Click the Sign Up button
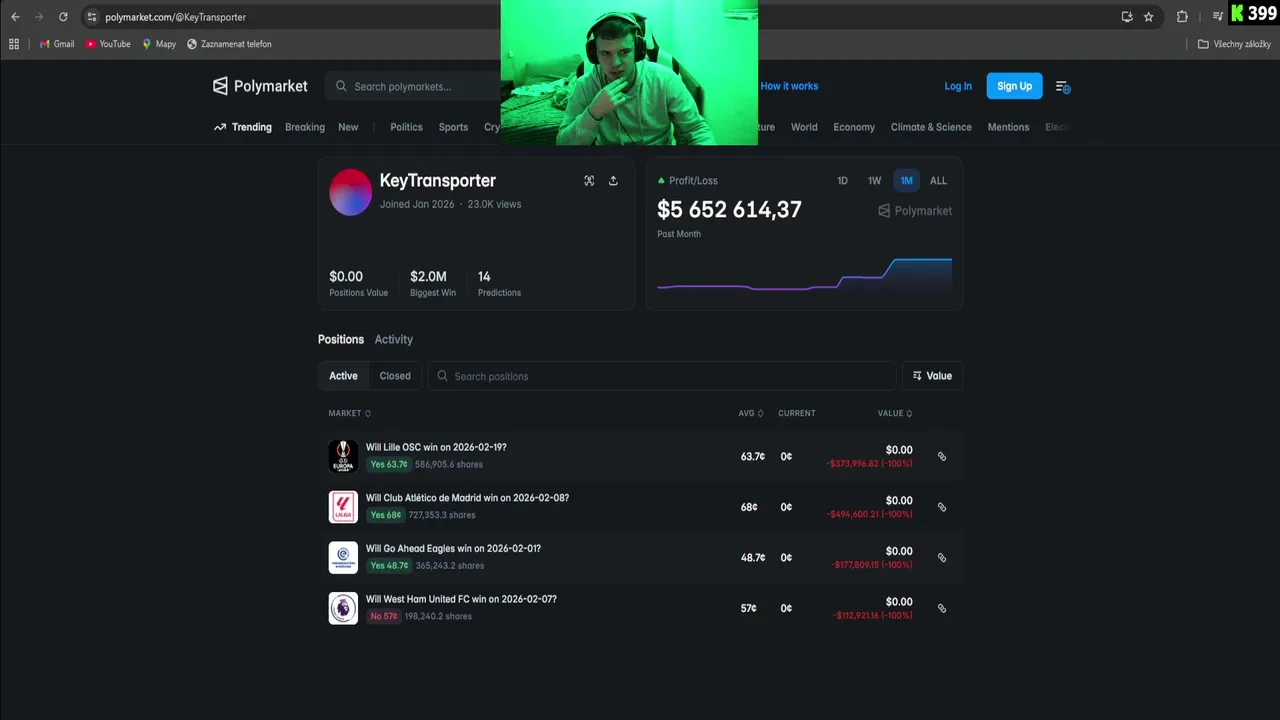This screenshot has width=1280, height=720. coord(1014,86)
